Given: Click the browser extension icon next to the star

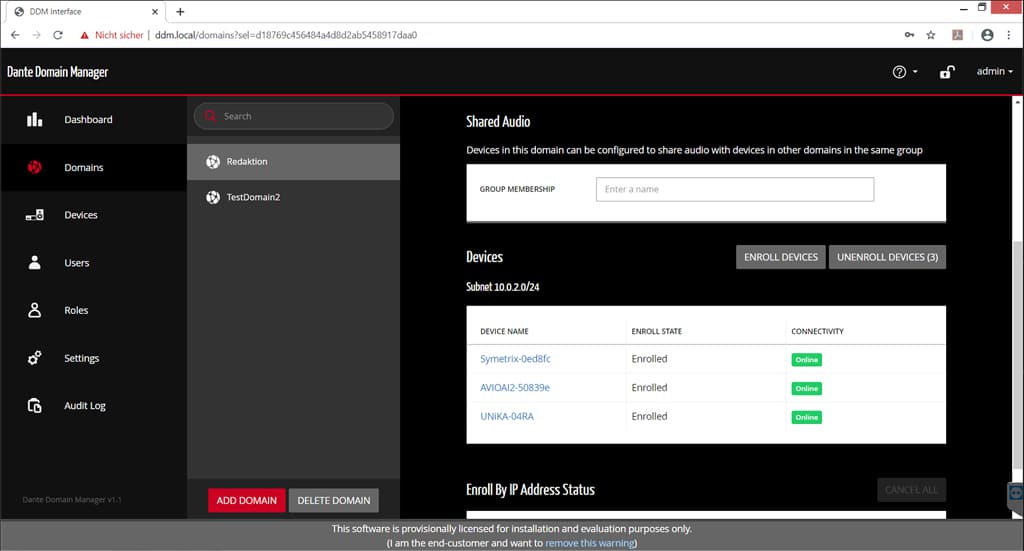Looking at the screenshot, I should click(957, 35).
